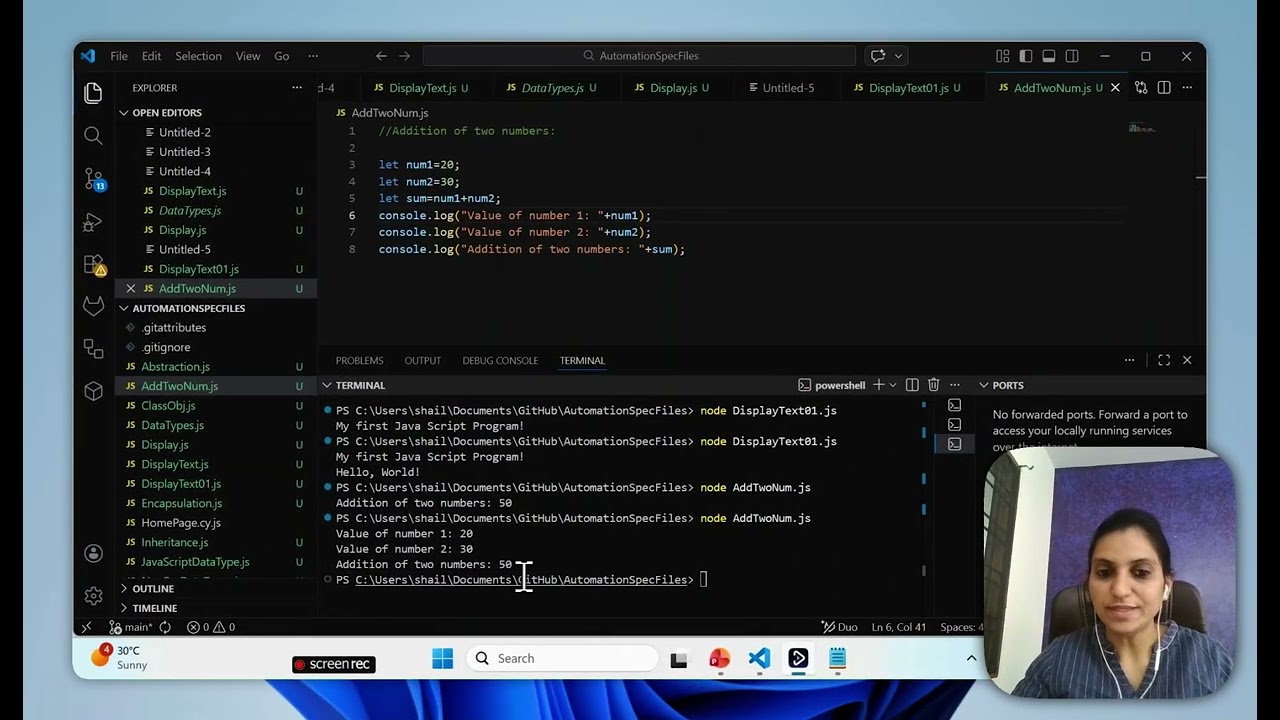Open Copilot chat icon in title bar

pyautogui.click(x=878, y=56)
